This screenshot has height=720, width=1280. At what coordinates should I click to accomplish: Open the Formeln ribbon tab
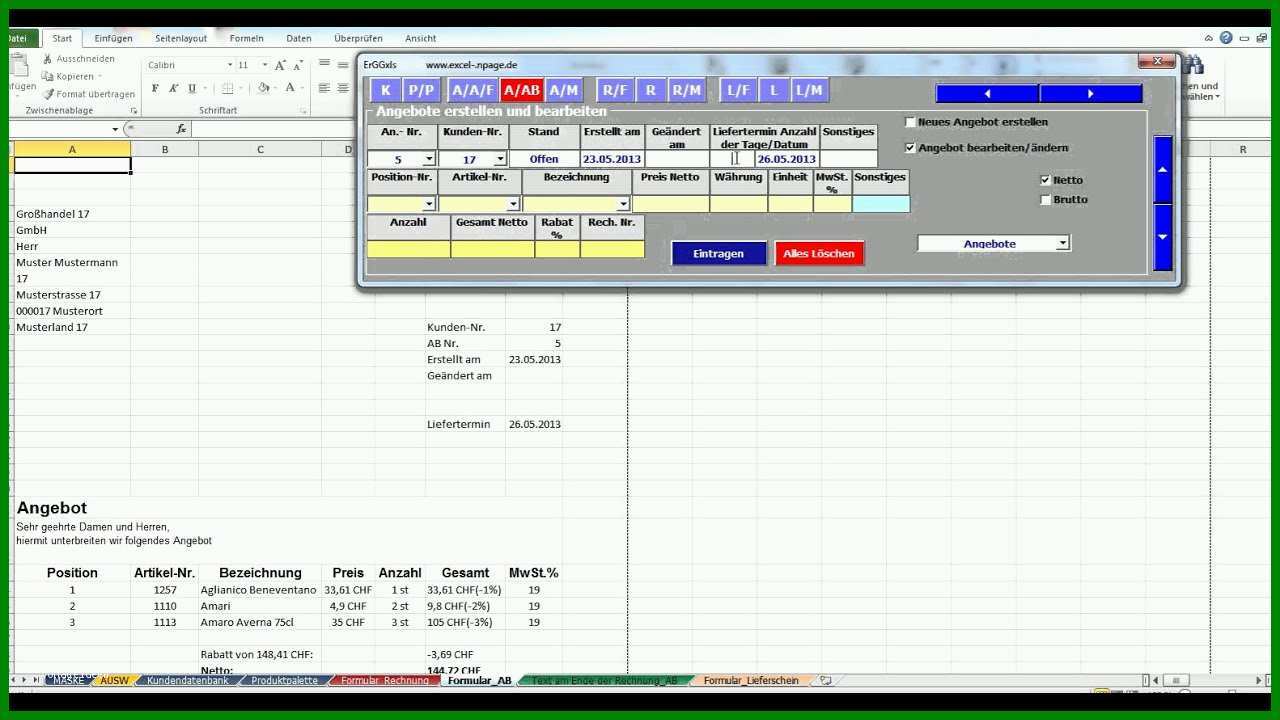[247, 38]
